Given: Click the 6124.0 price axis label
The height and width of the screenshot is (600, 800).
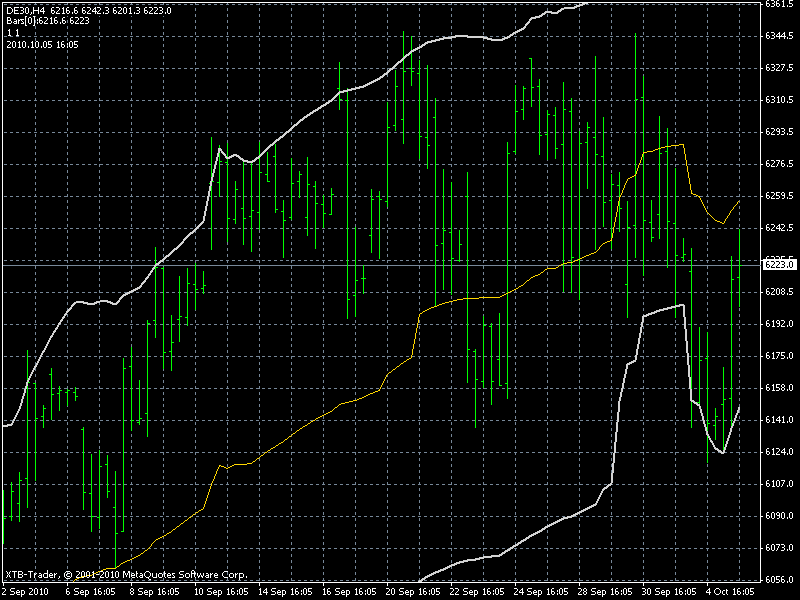Looking at the screenshot, I should pos(779,452).
